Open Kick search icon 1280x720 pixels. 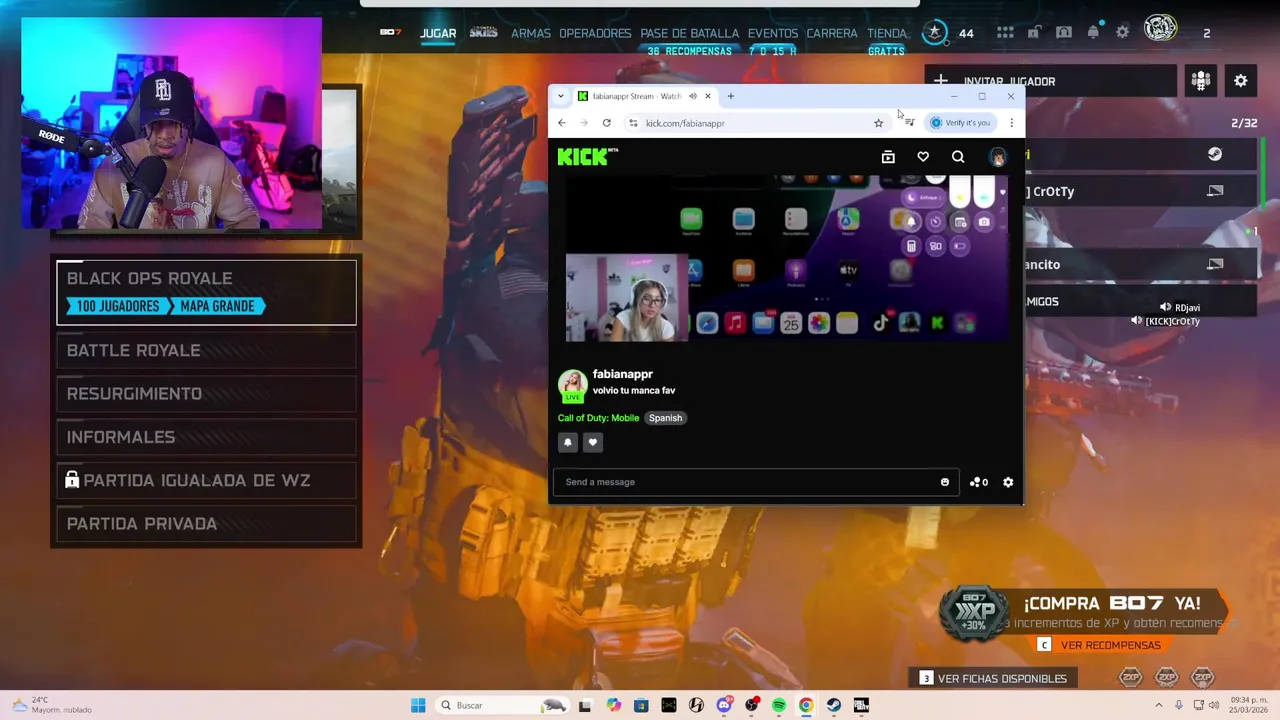pyautogui.click(x=958, y=157)
